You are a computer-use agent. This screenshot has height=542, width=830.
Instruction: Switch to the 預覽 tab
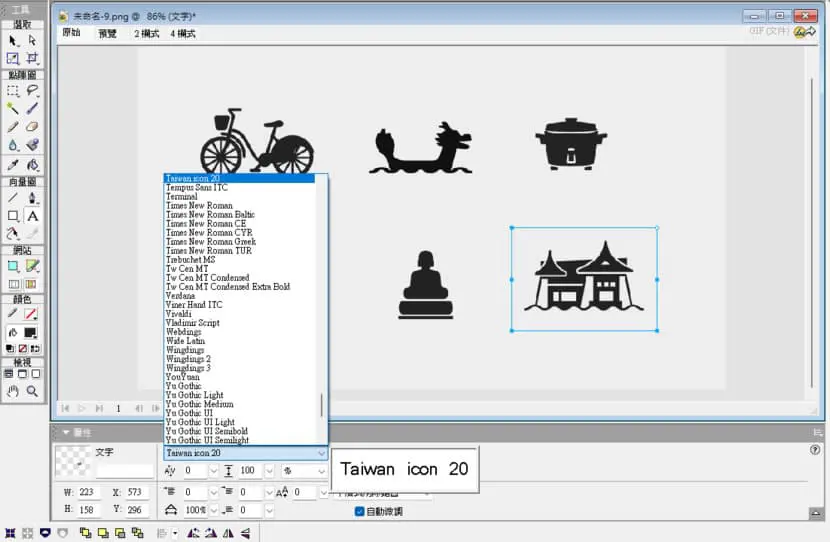[107, 33]
